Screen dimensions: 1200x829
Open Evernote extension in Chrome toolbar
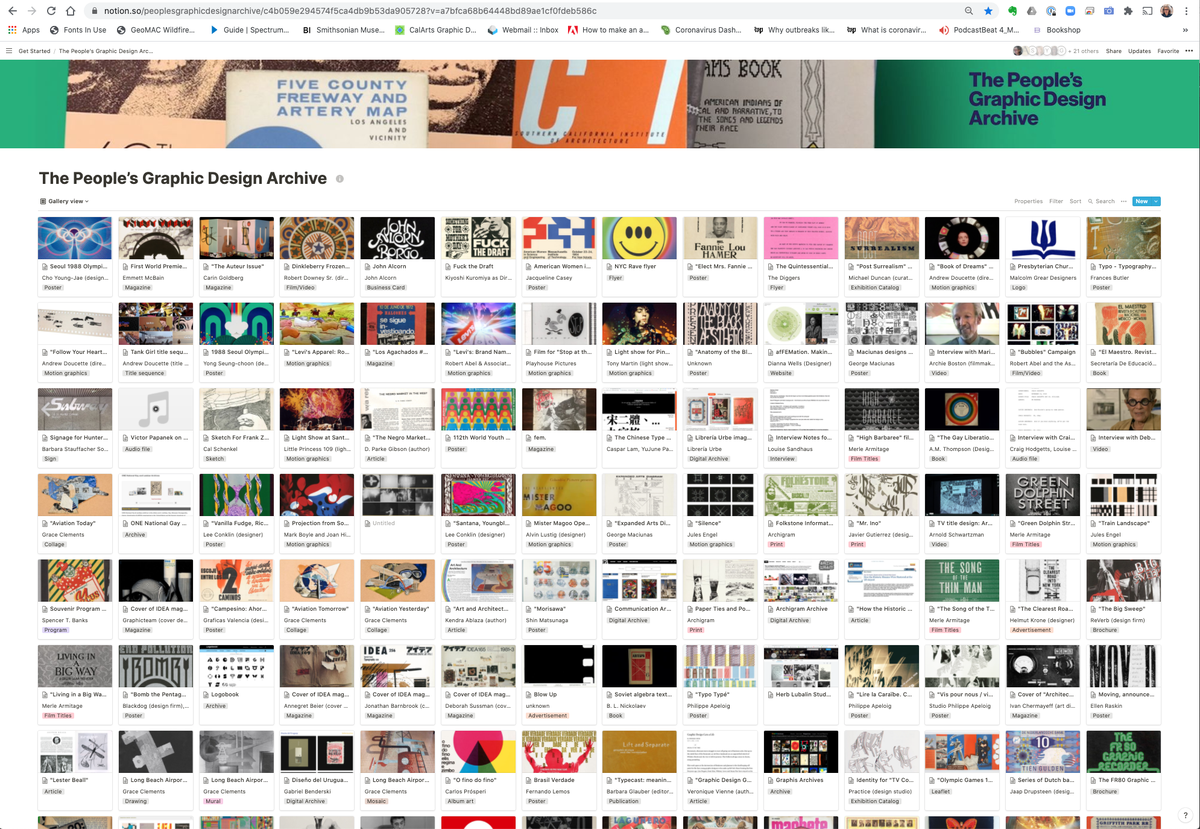pyautogui.click(x=1012, y=10)
